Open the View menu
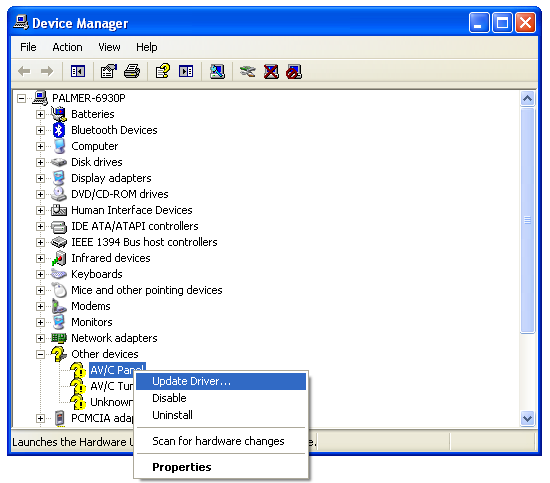Viewport: 550px width, 483px height. pos(109,47)
